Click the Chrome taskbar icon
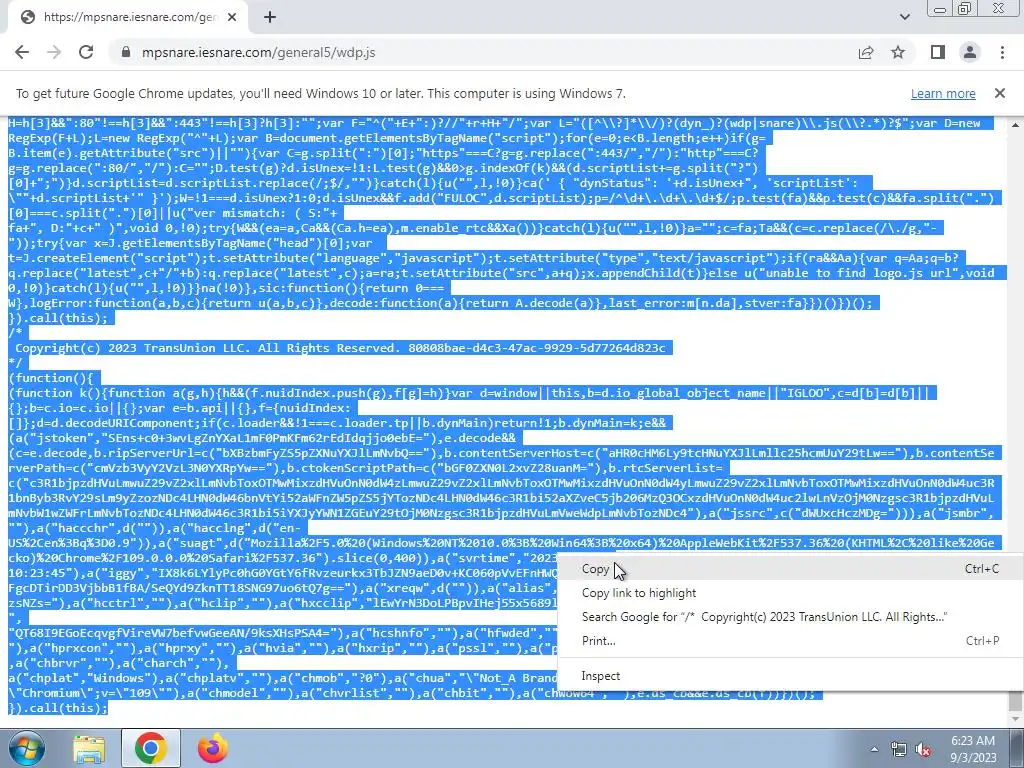The image size is (1024, 768). (x=150, y=748)
